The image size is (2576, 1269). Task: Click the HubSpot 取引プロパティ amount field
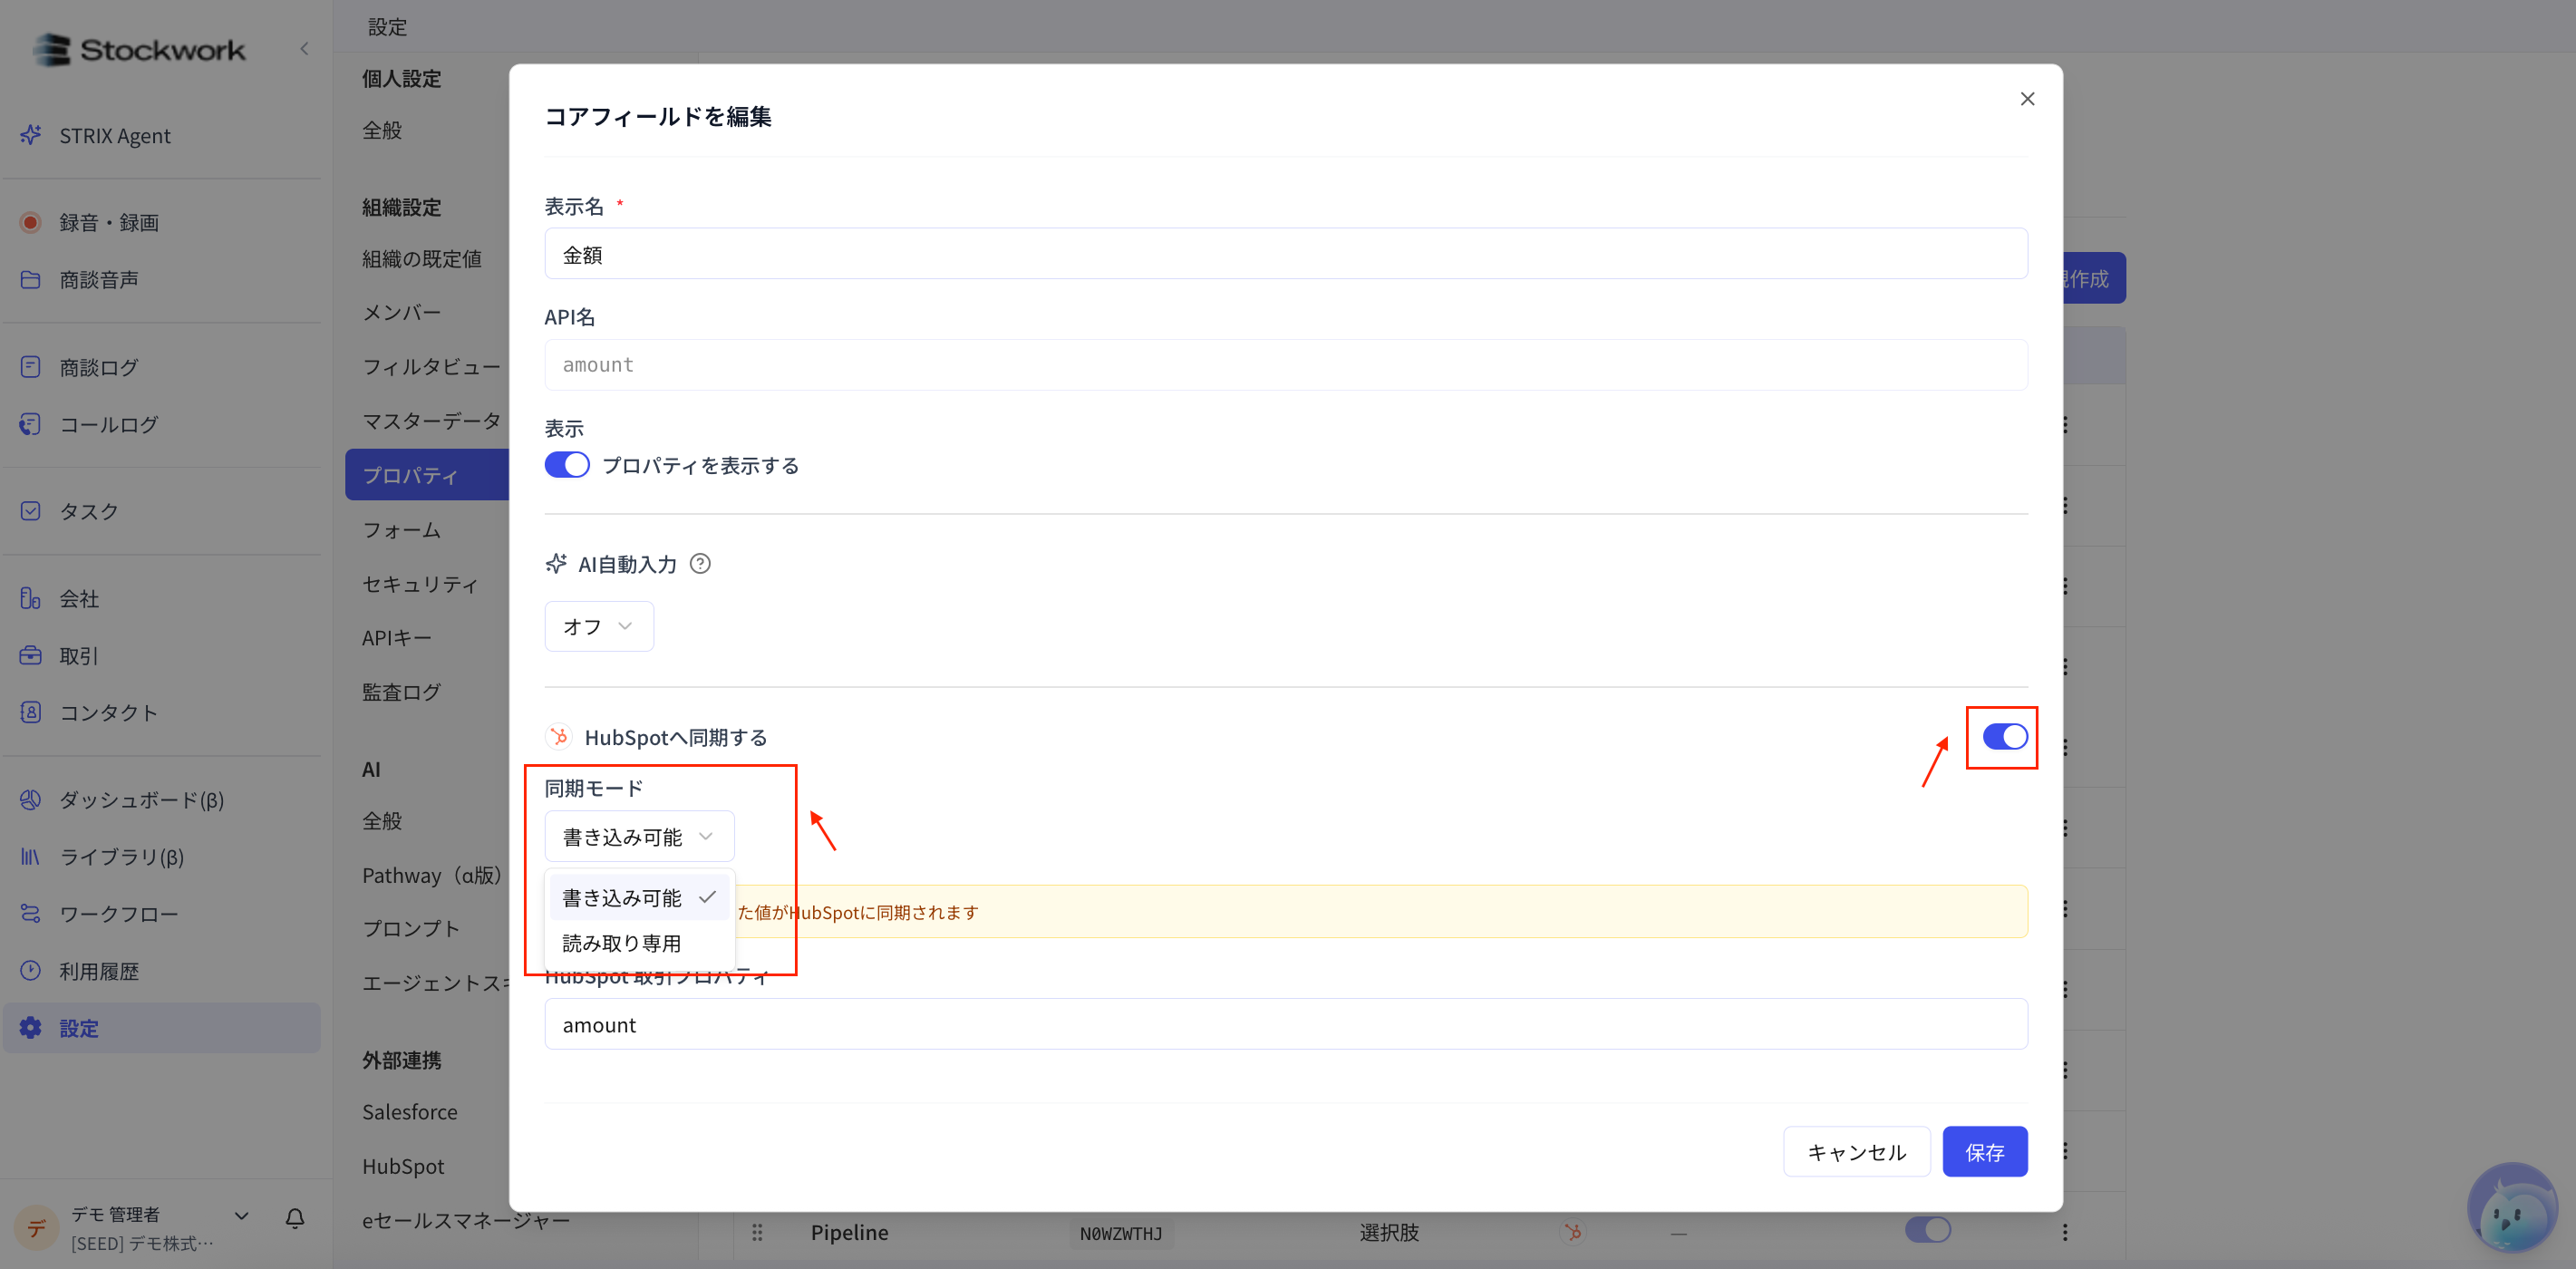point(1286,1024)
